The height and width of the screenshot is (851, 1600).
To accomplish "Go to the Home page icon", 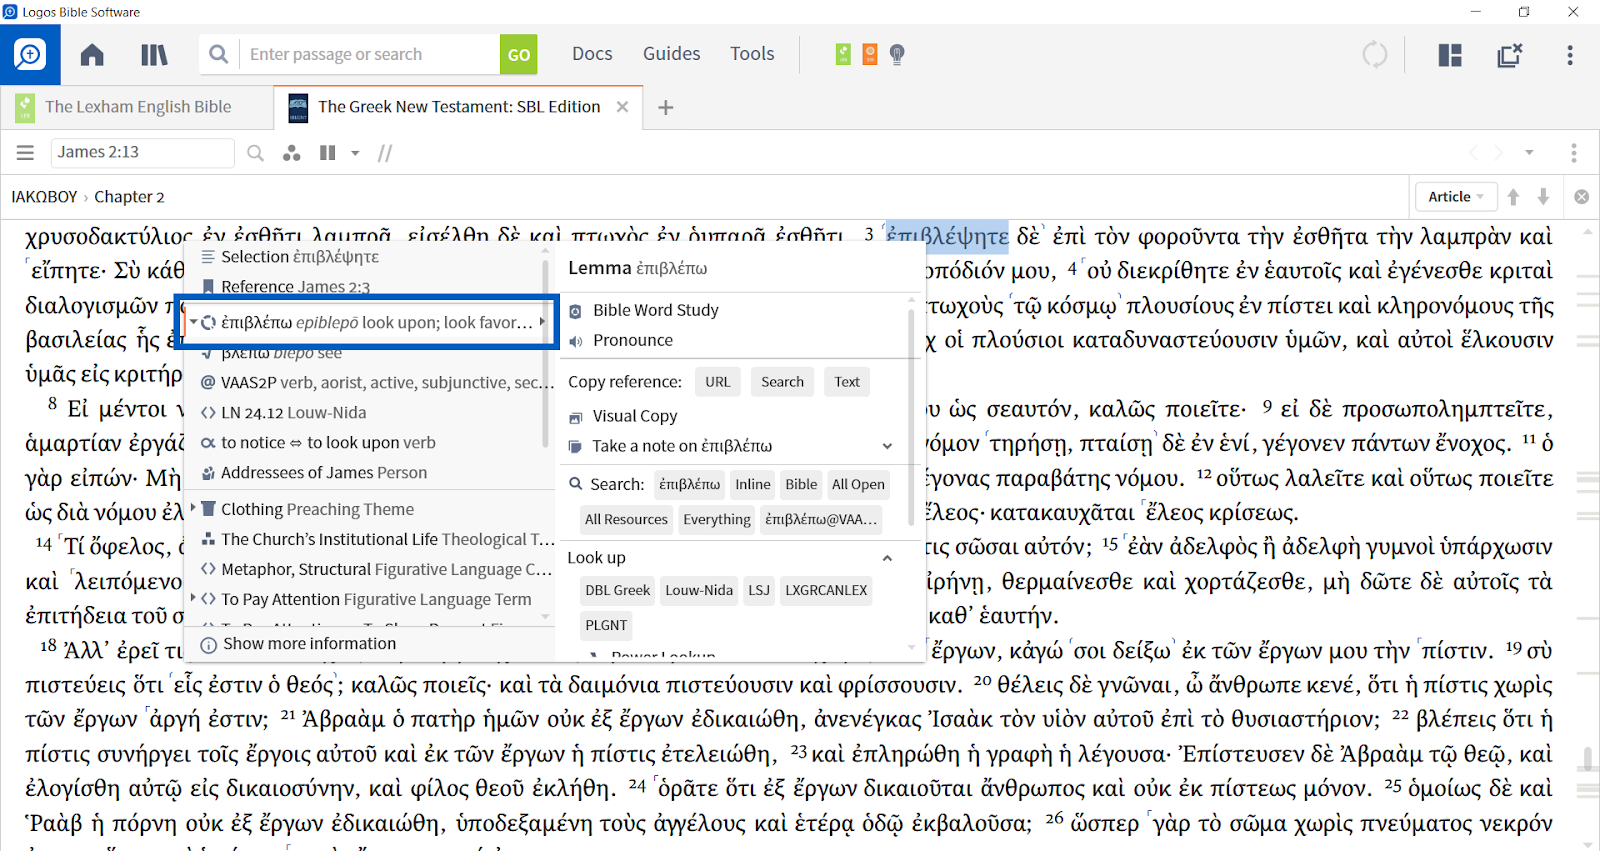I will [x=92, y=55].
